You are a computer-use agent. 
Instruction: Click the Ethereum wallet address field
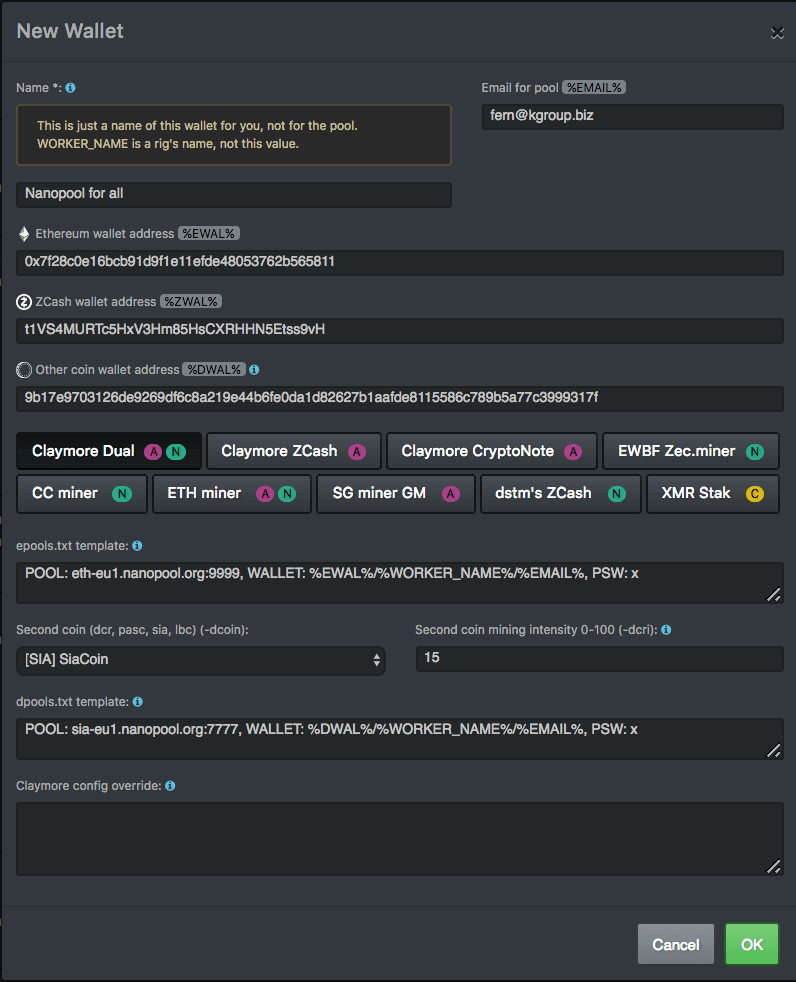coord(400,262)
